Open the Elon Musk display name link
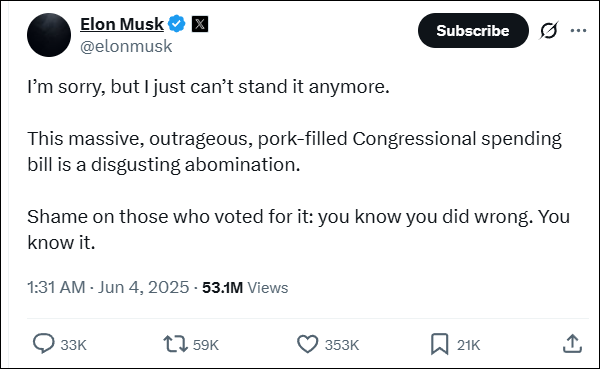Image resolution: width=600 pixels, height=369 pixels. coord(122,24)
